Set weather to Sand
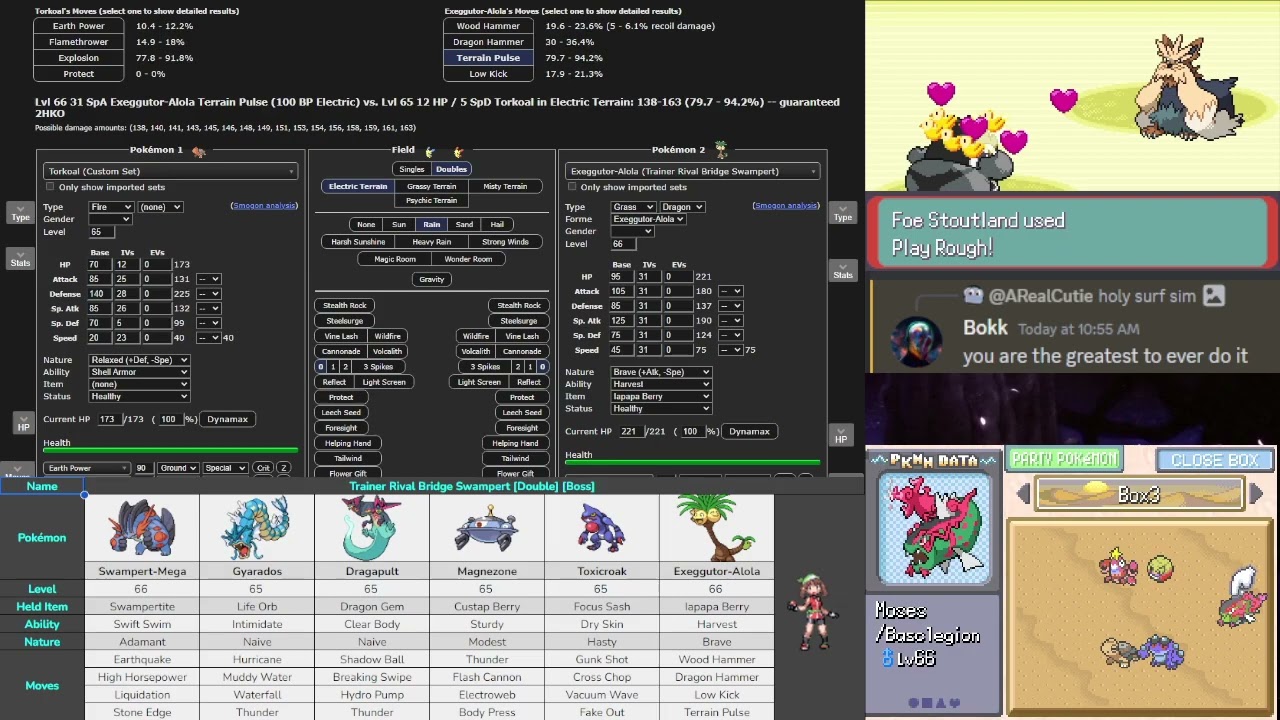This screenshot has width=1280, height=720. click(464, 224)
